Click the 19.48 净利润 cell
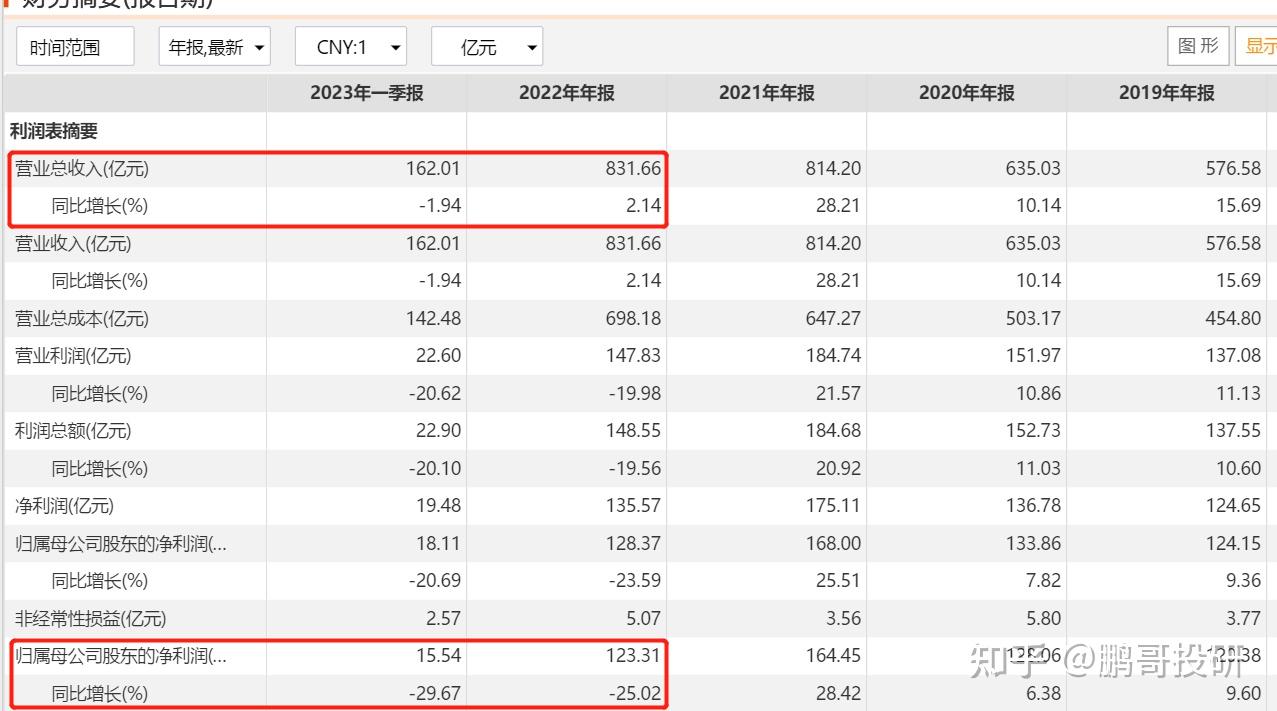Screen dimensions: 1277x711 (x=438, y=506)
